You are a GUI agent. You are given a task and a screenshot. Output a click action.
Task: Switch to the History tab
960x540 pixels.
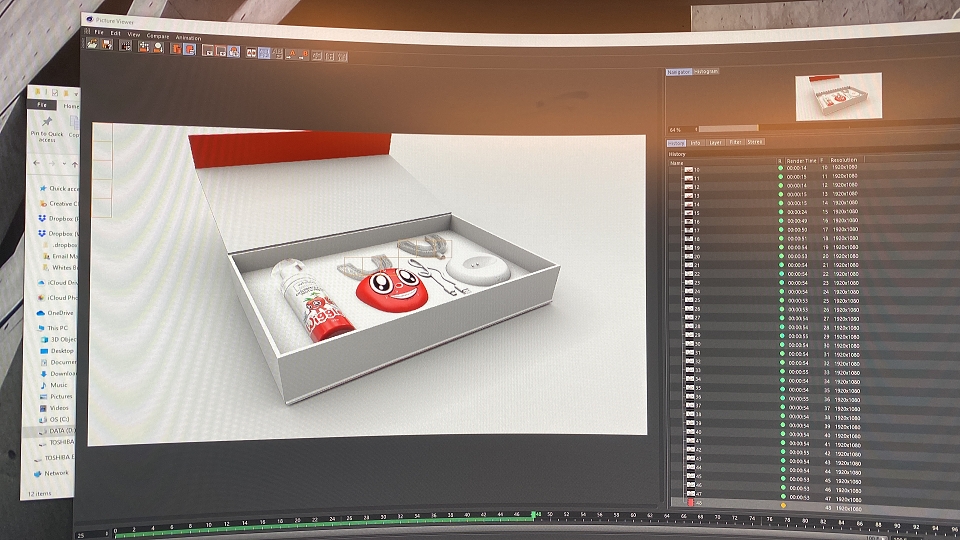tap(676, 143)
